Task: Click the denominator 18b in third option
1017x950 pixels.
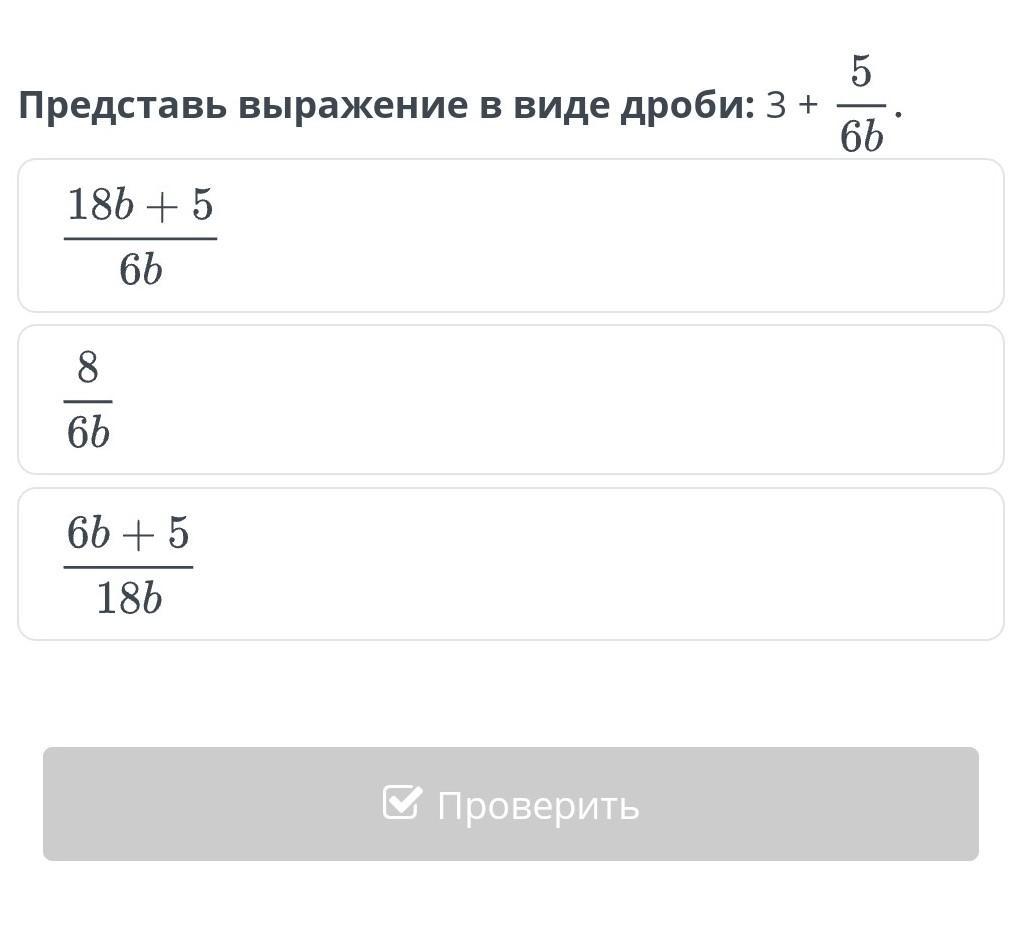Action: click(x=129, y=599)
